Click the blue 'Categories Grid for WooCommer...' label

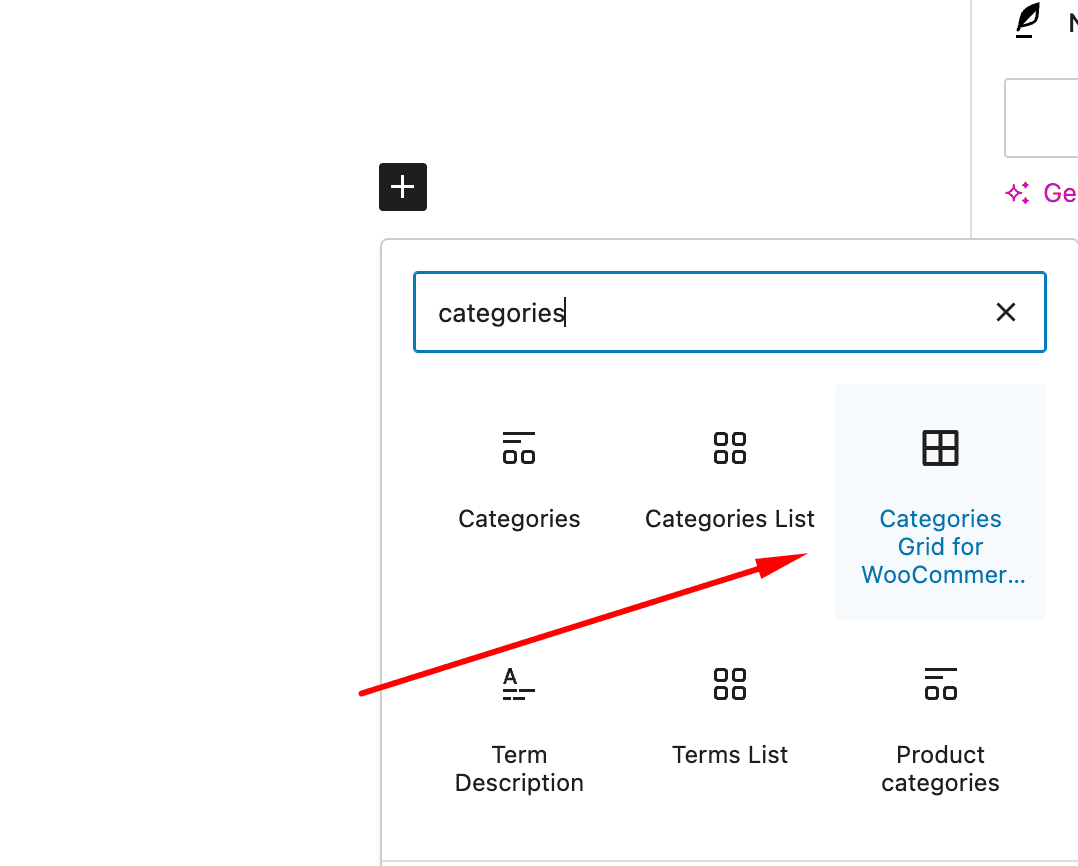pos(940,547)
